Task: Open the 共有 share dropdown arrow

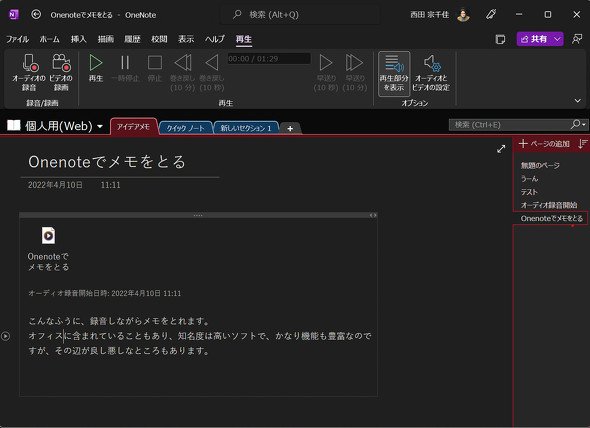Action: coord(557,39)
